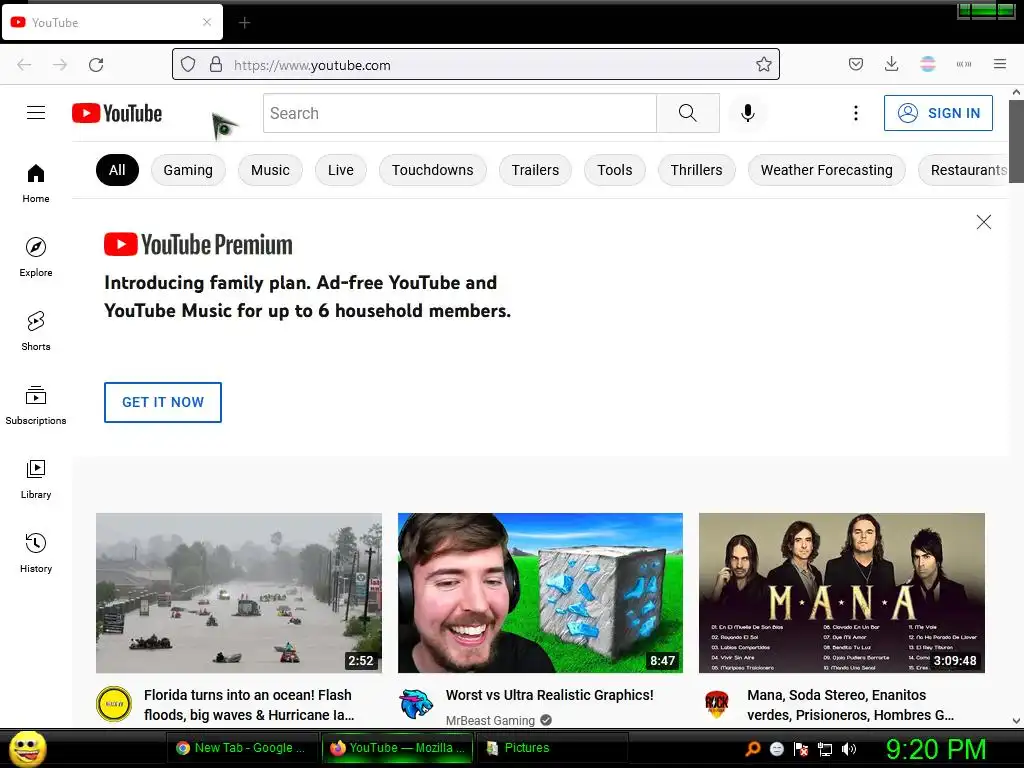The width and height of the screenshot is (1024, 768).
Task: Select the Touchdowns filter chip
Action: [x=432, y=170]
